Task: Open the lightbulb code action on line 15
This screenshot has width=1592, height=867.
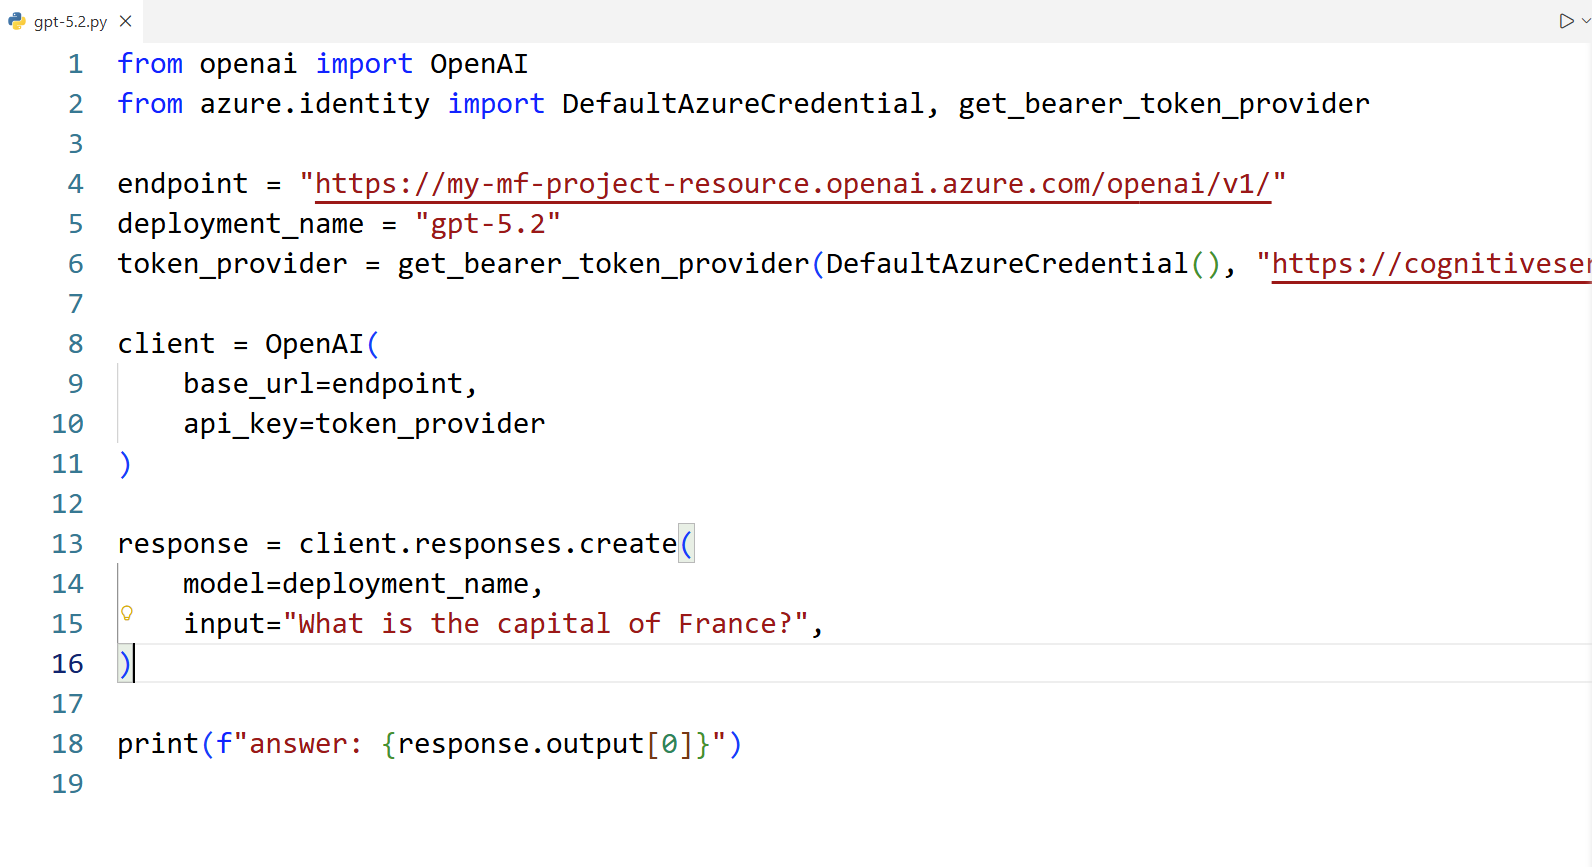Action: (x=127, y=613)
